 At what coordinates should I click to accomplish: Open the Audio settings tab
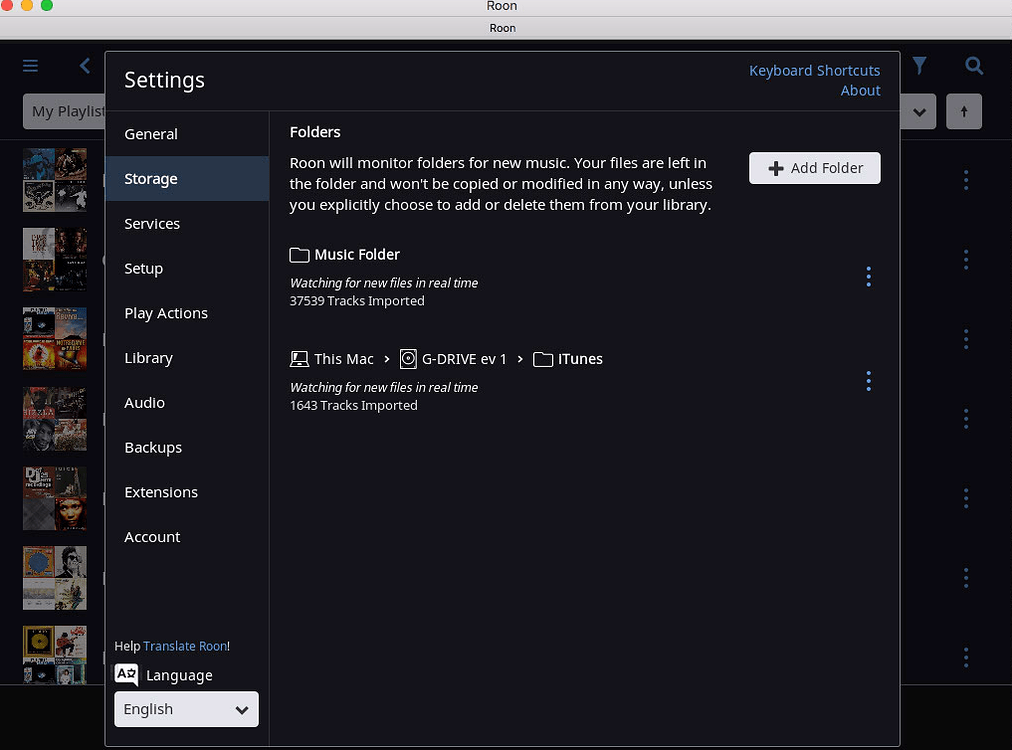coord(187,403)
